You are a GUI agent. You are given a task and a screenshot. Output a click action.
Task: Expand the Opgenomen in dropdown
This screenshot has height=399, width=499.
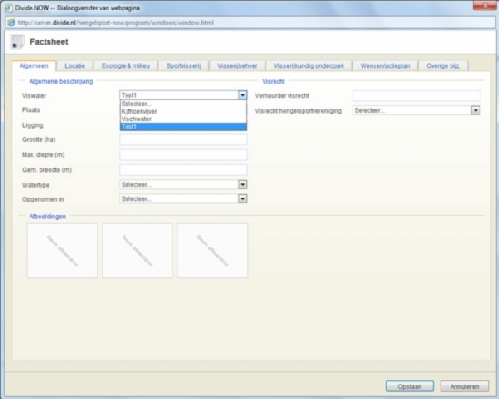tap(242, 199)
